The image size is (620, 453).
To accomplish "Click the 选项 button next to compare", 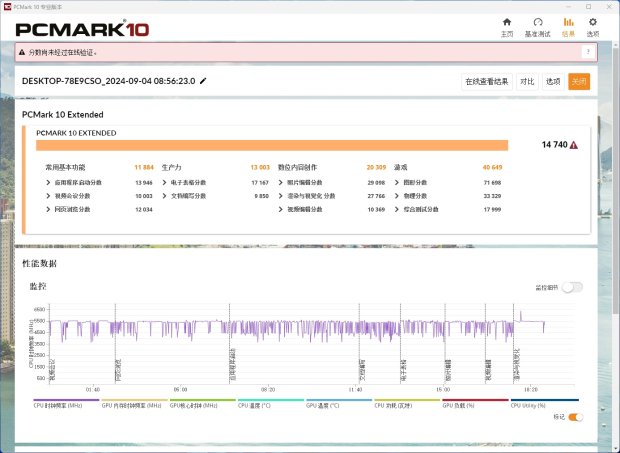I will 553,82.
